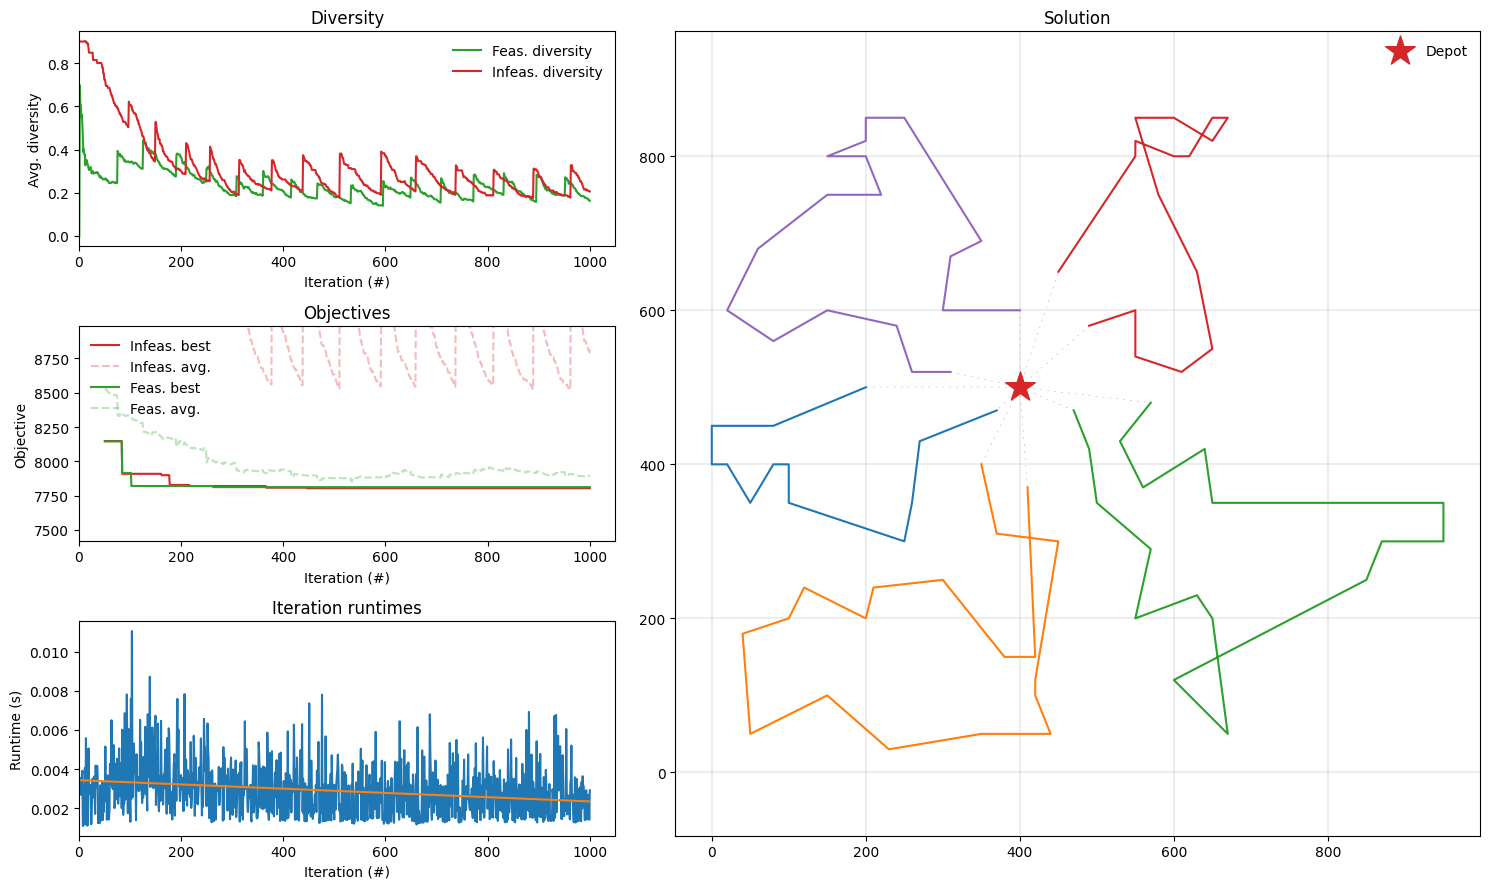The image size is (1490, 889).
Task: Click the 600 y-axis tick left of Solution plot
Action: 654,311
